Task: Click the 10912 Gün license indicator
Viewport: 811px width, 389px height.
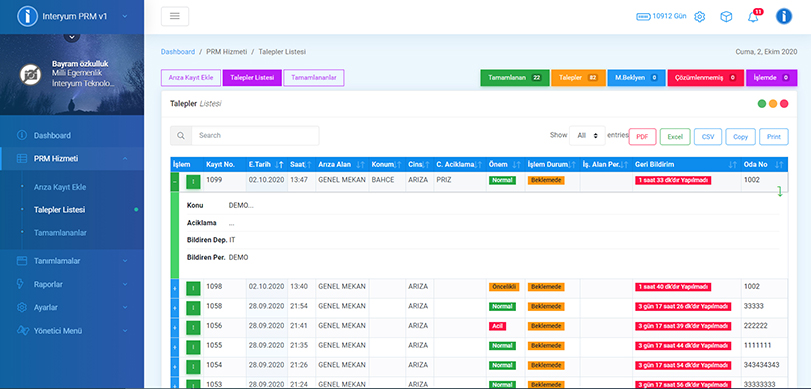Action: click(x=661, y=16)
